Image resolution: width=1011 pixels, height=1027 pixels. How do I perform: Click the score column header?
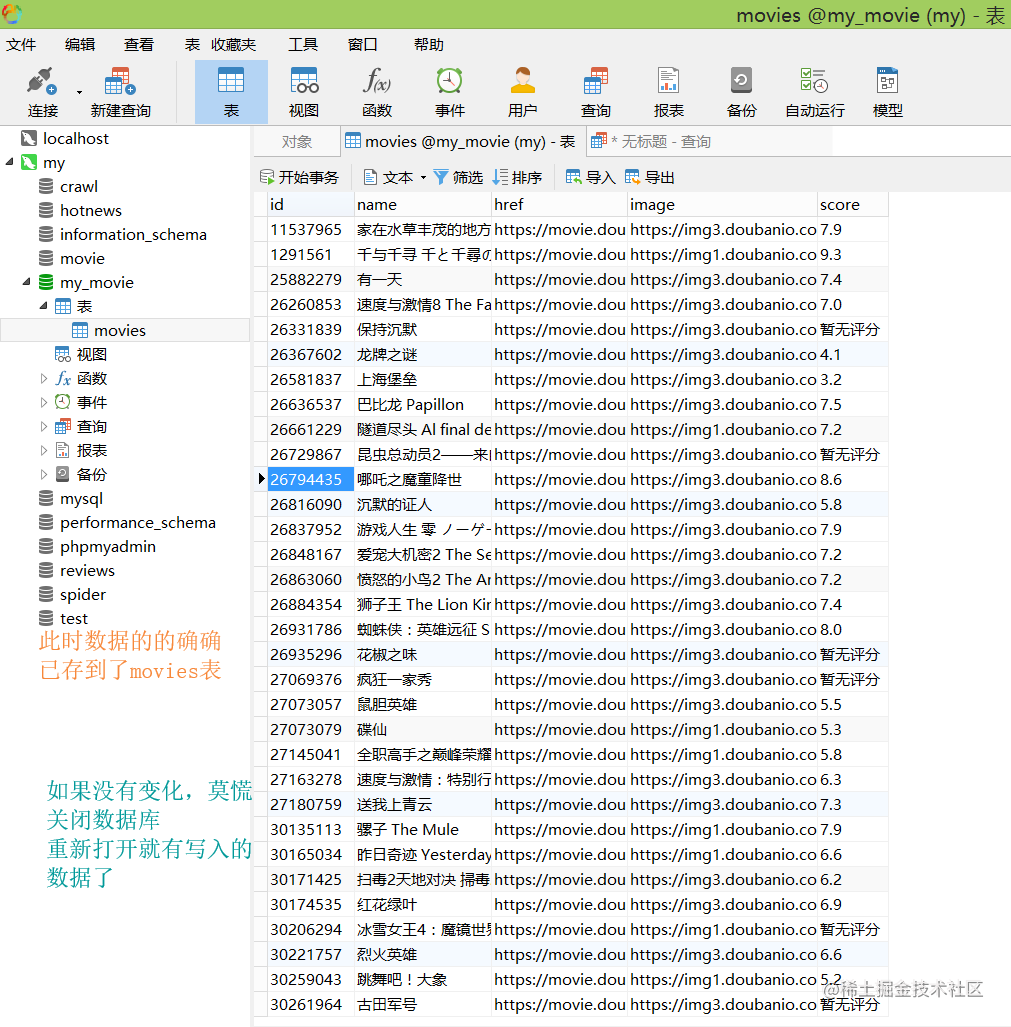(853, 204)
